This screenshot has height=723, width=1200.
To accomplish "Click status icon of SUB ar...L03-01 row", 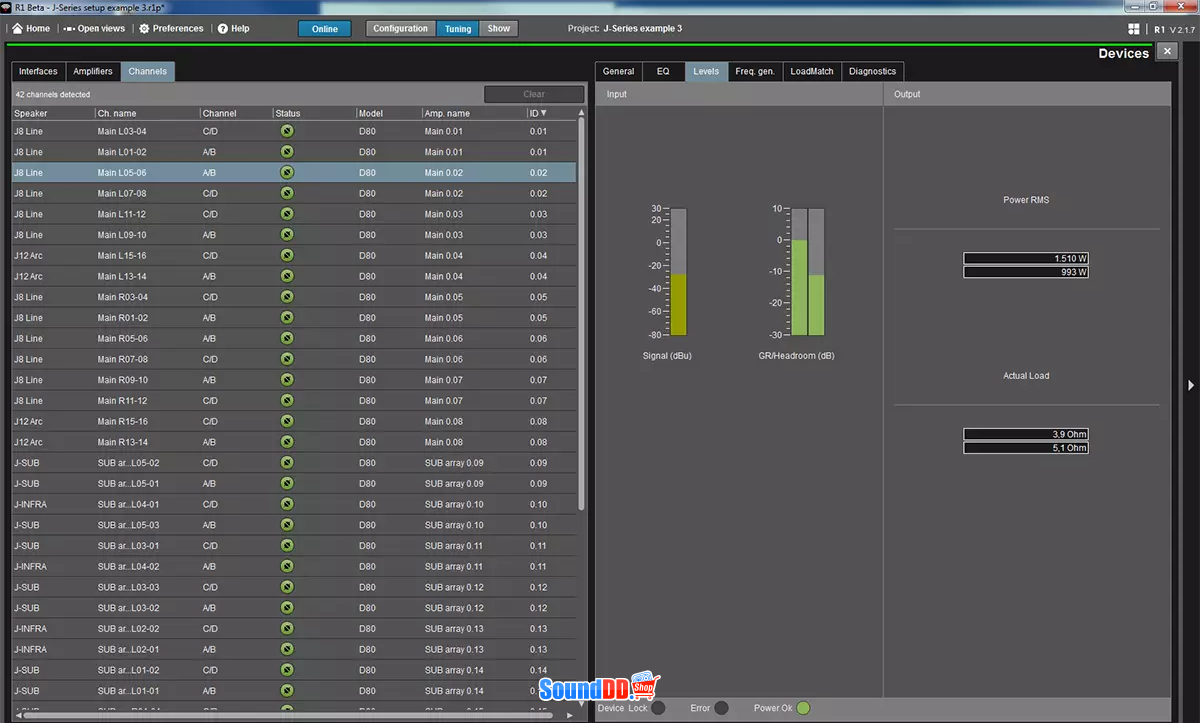I will point(287,546).
